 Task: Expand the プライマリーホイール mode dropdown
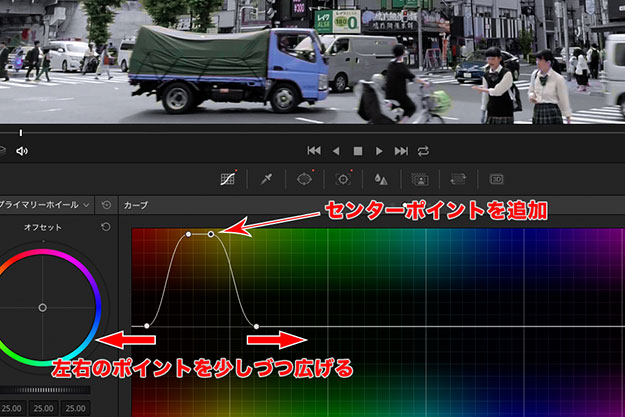[x=86, y=204]
